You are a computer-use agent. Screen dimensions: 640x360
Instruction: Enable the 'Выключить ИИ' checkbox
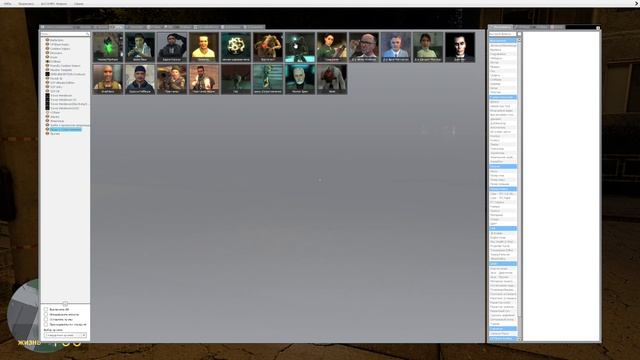pyautogui.click(x=46, y=310)
